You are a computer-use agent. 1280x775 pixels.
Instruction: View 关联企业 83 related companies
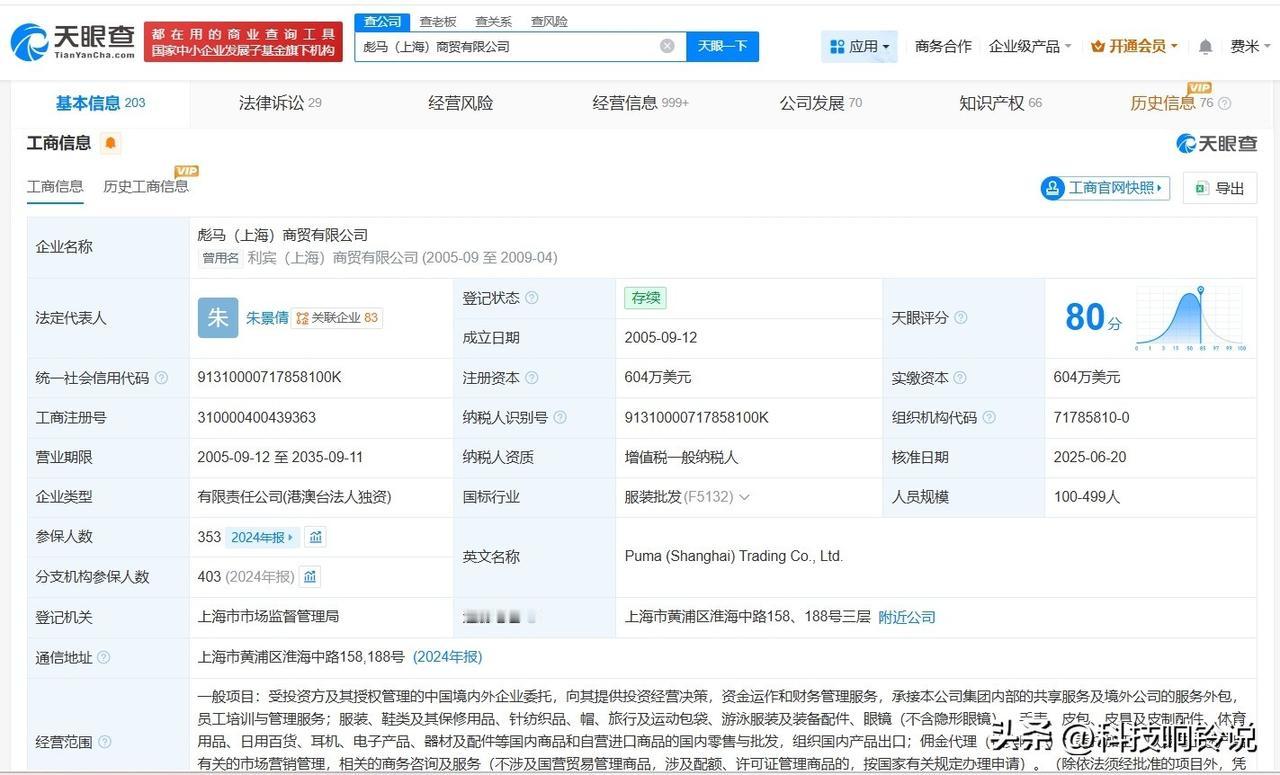click(x=338, y=318)
